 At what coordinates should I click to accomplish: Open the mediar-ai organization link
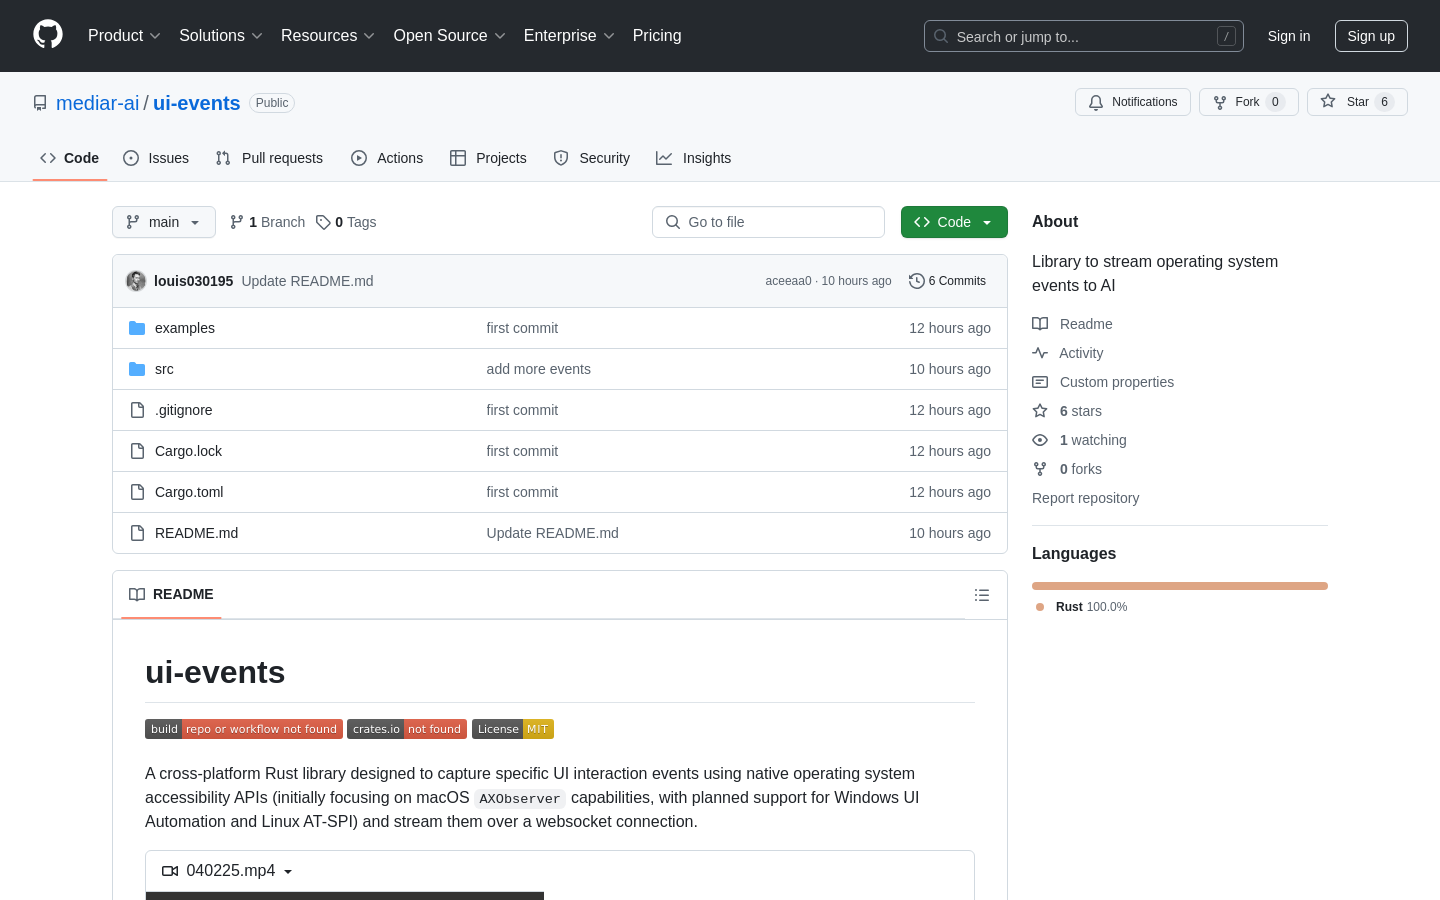[98, 103]
